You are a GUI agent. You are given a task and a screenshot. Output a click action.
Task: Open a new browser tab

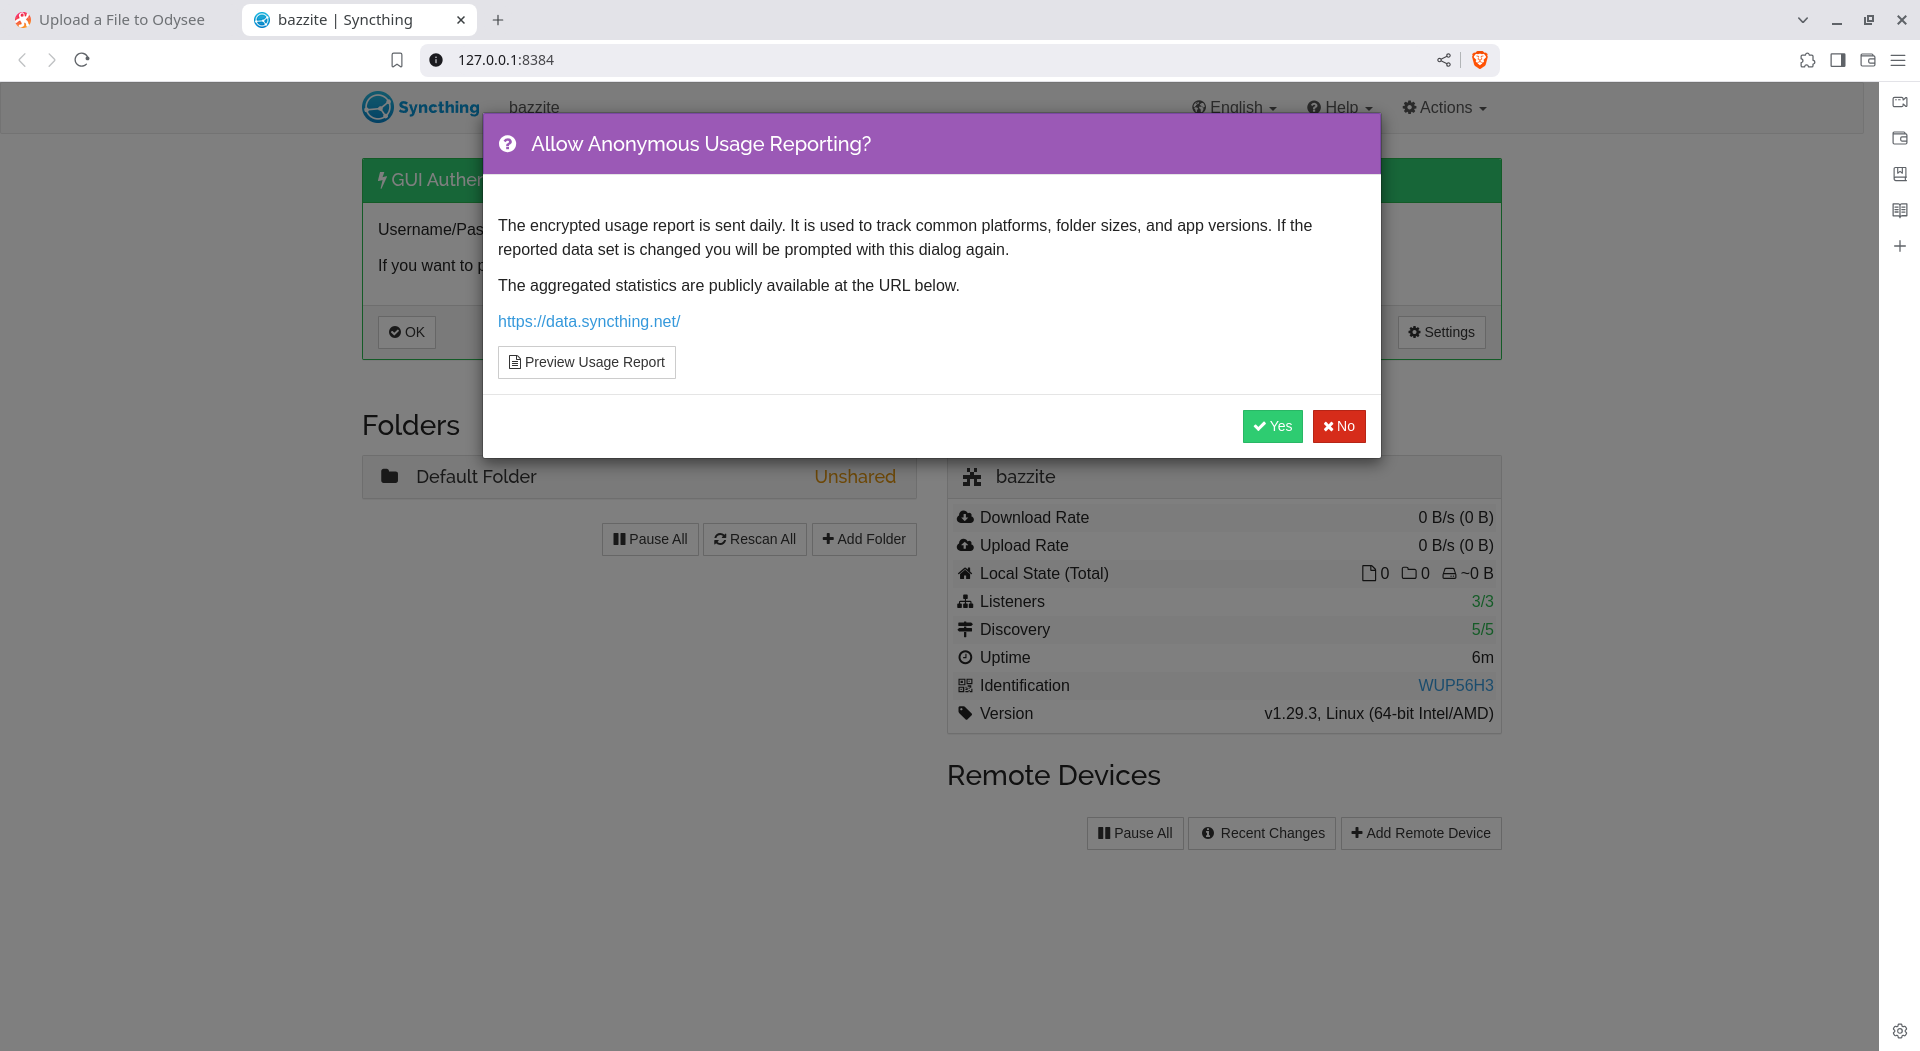point(498,20)
